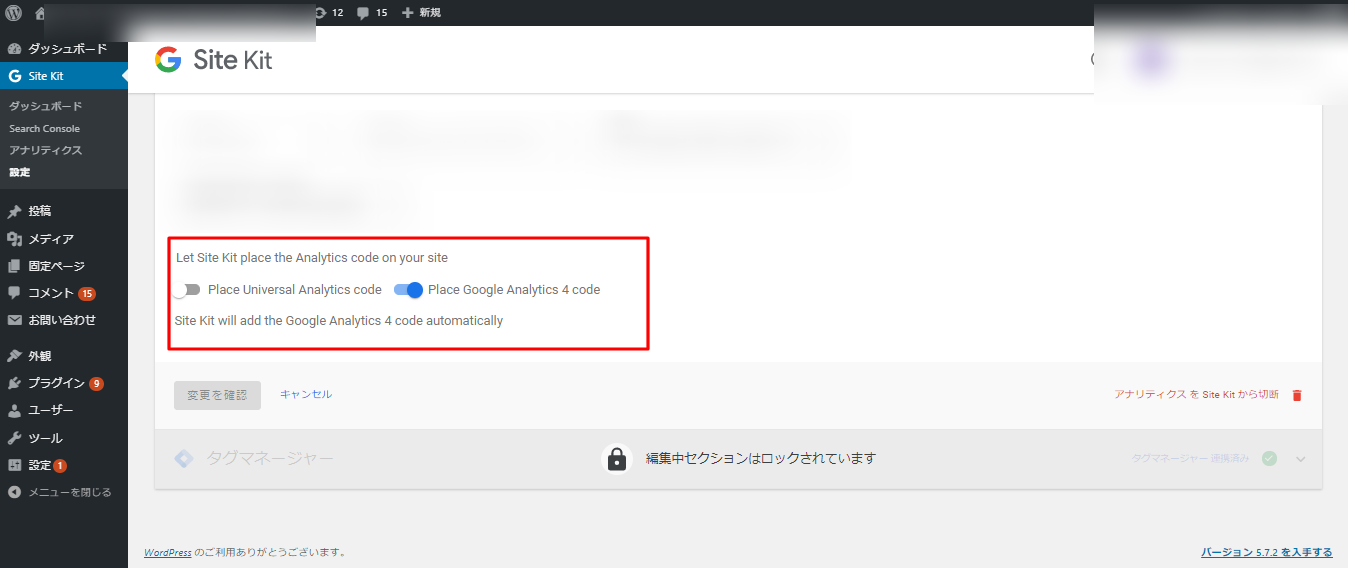Open 投稿 via its pushpin icon
Image resolution: width=1348 pixels, height=568 pixels.
14,212
